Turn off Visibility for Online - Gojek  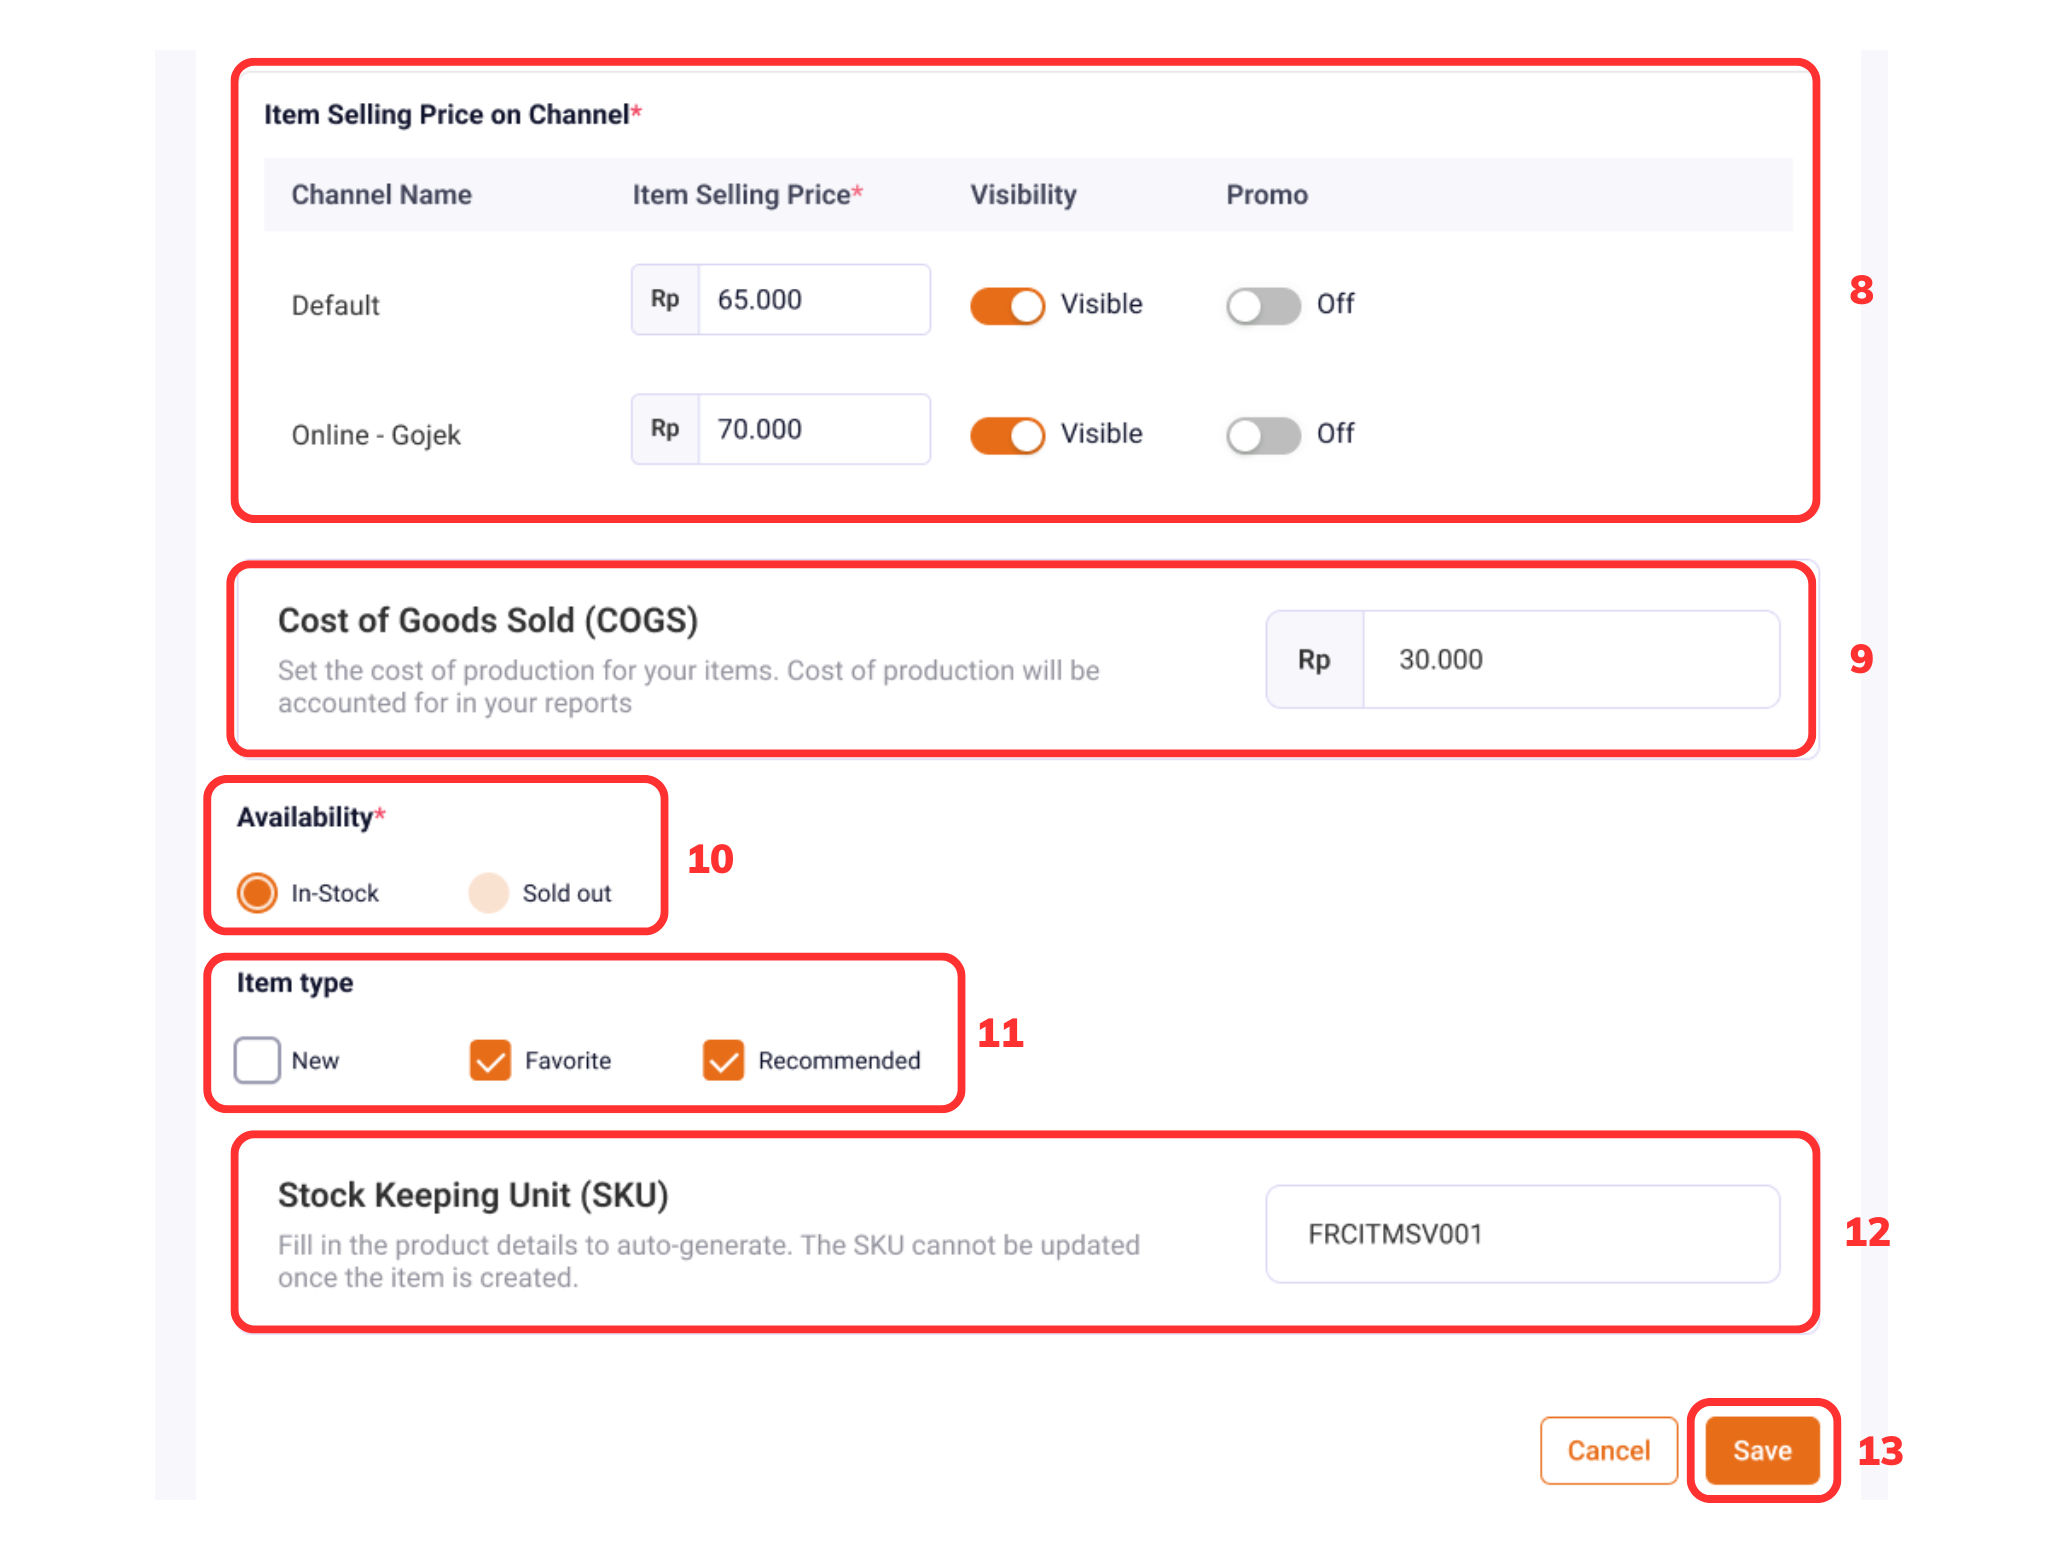[x=1006, y=434]
